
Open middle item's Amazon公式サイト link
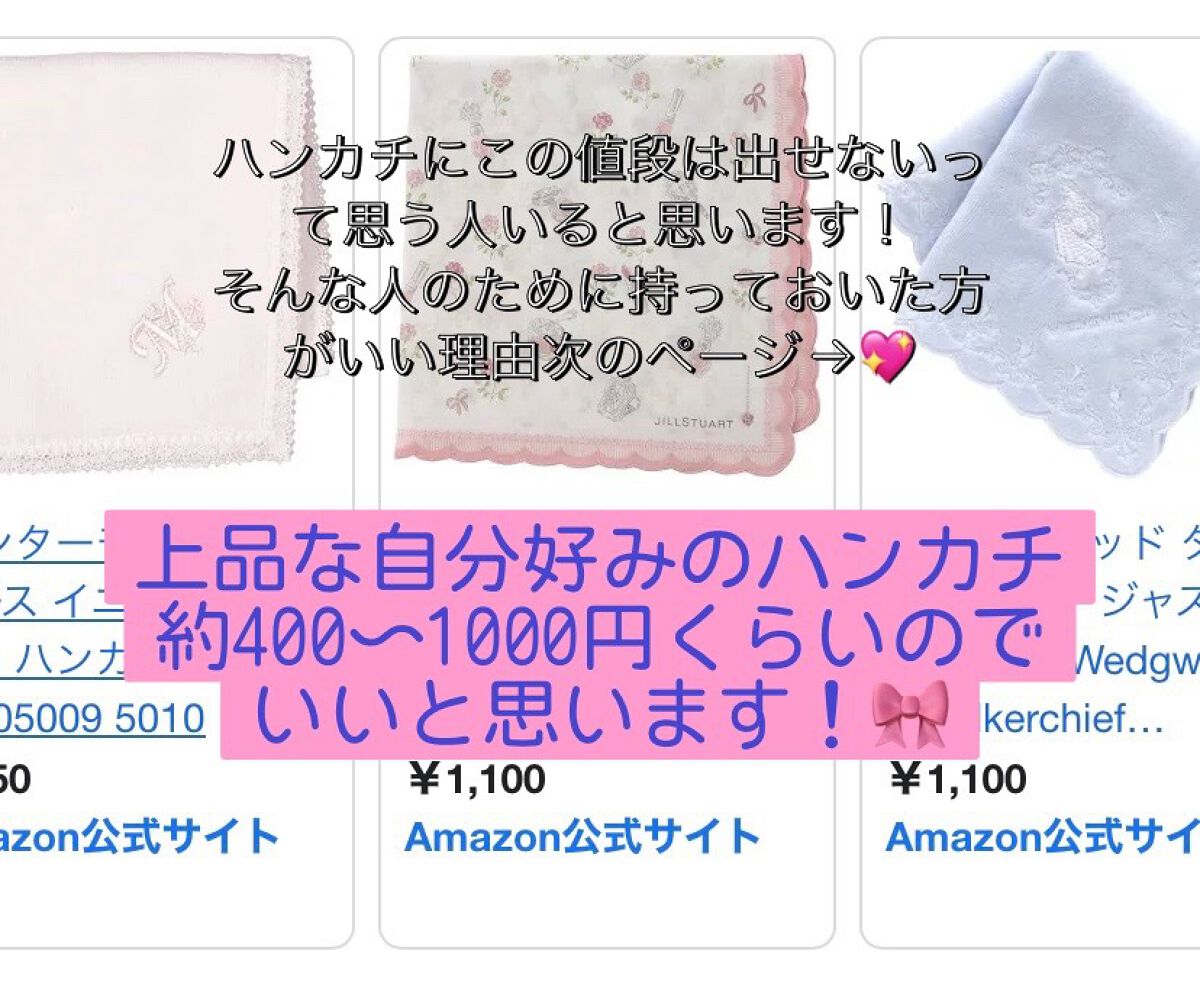[582, 837]
